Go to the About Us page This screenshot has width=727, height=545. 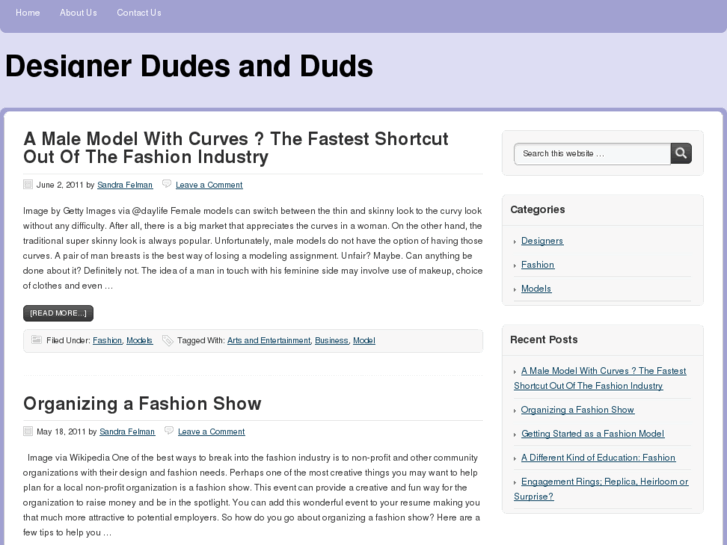[x=78, y=13]
